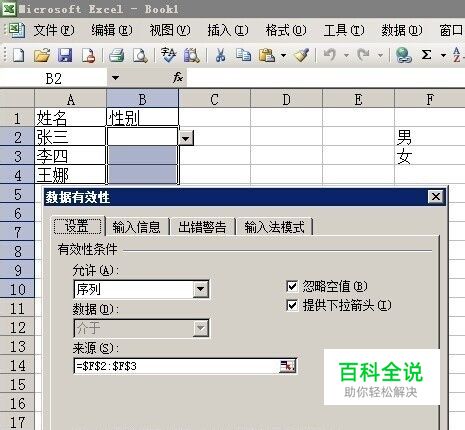Image resolution: width=465 pixels, height=430 pixels.
Task: Open the 格式 menu
Action: [286, 31]
